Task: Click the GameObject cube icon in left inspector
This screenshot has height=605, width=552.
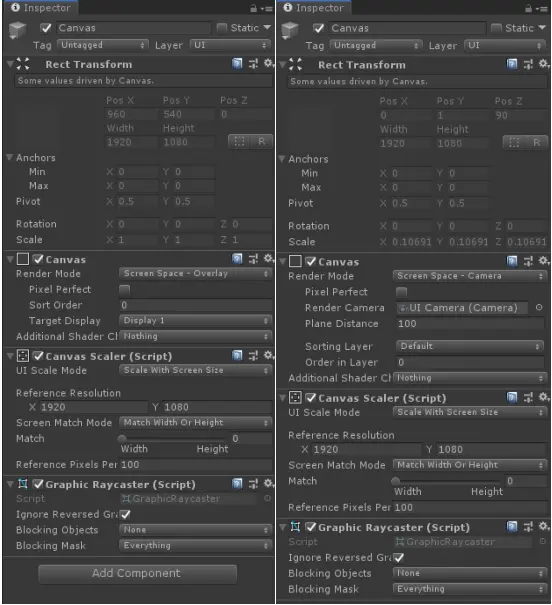Action: click(17, 30)
